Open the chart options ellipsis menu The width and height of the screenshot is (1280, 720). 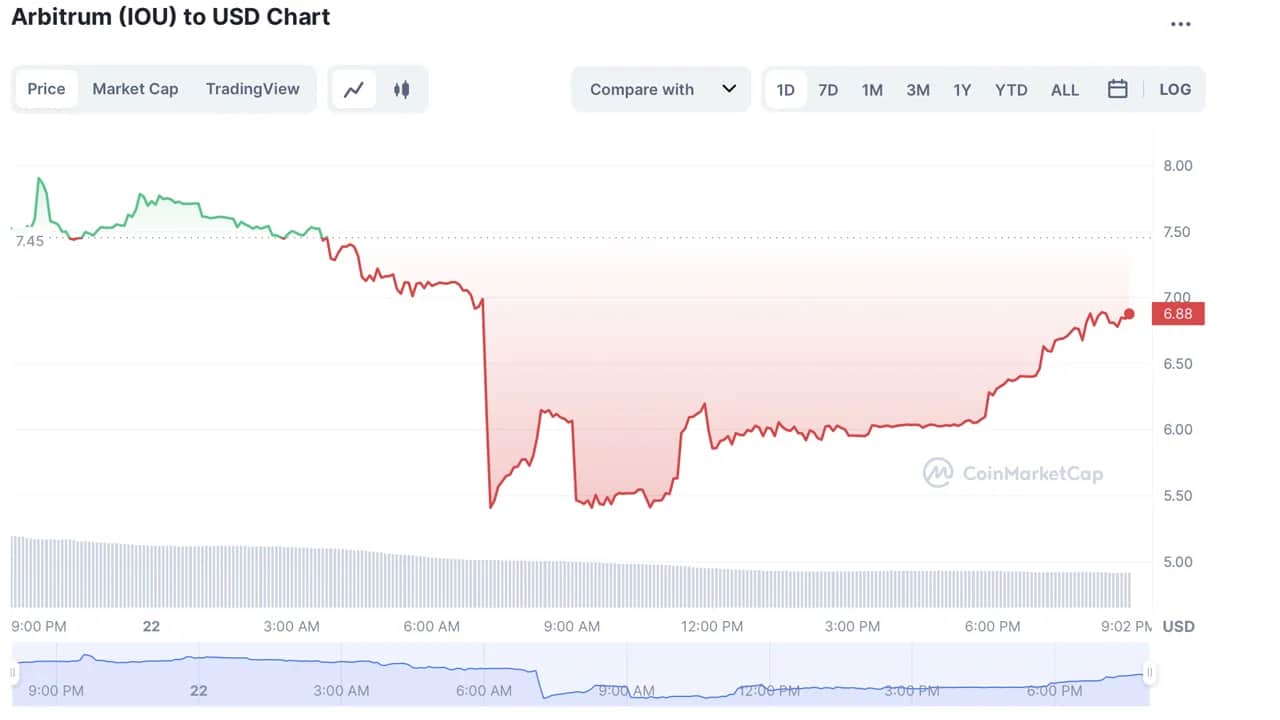coord(1181,23)
